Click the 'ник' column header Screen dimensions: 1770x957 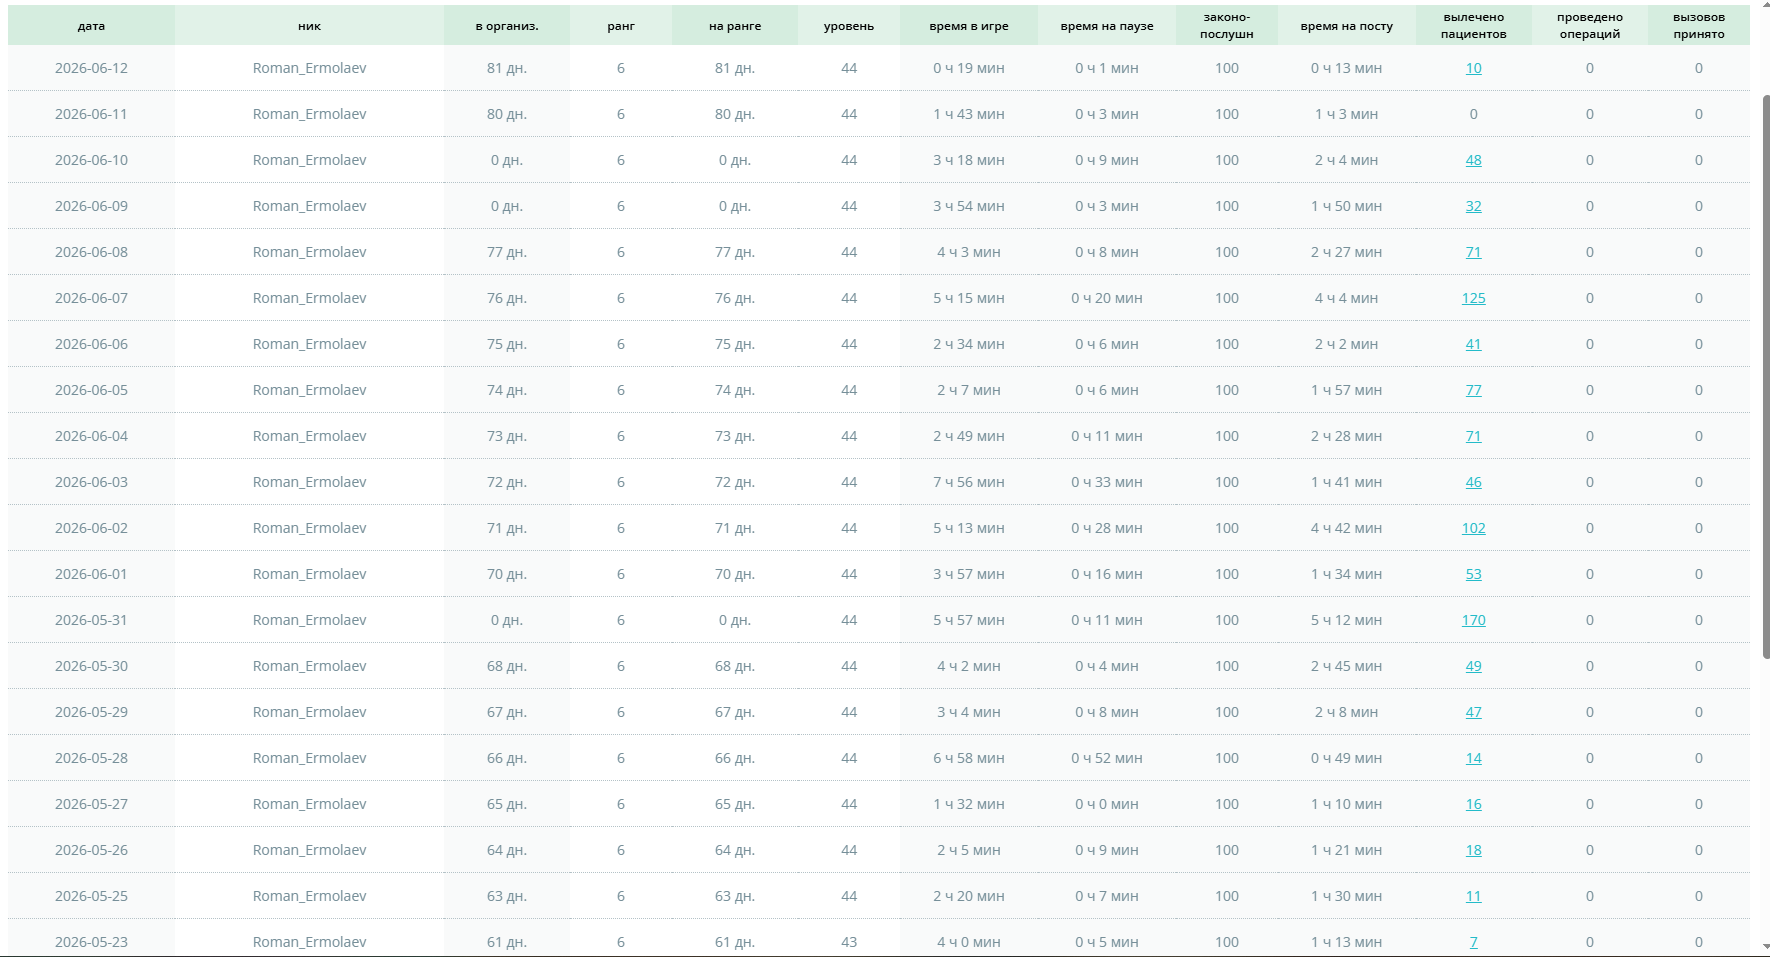(x=309, y=26)
